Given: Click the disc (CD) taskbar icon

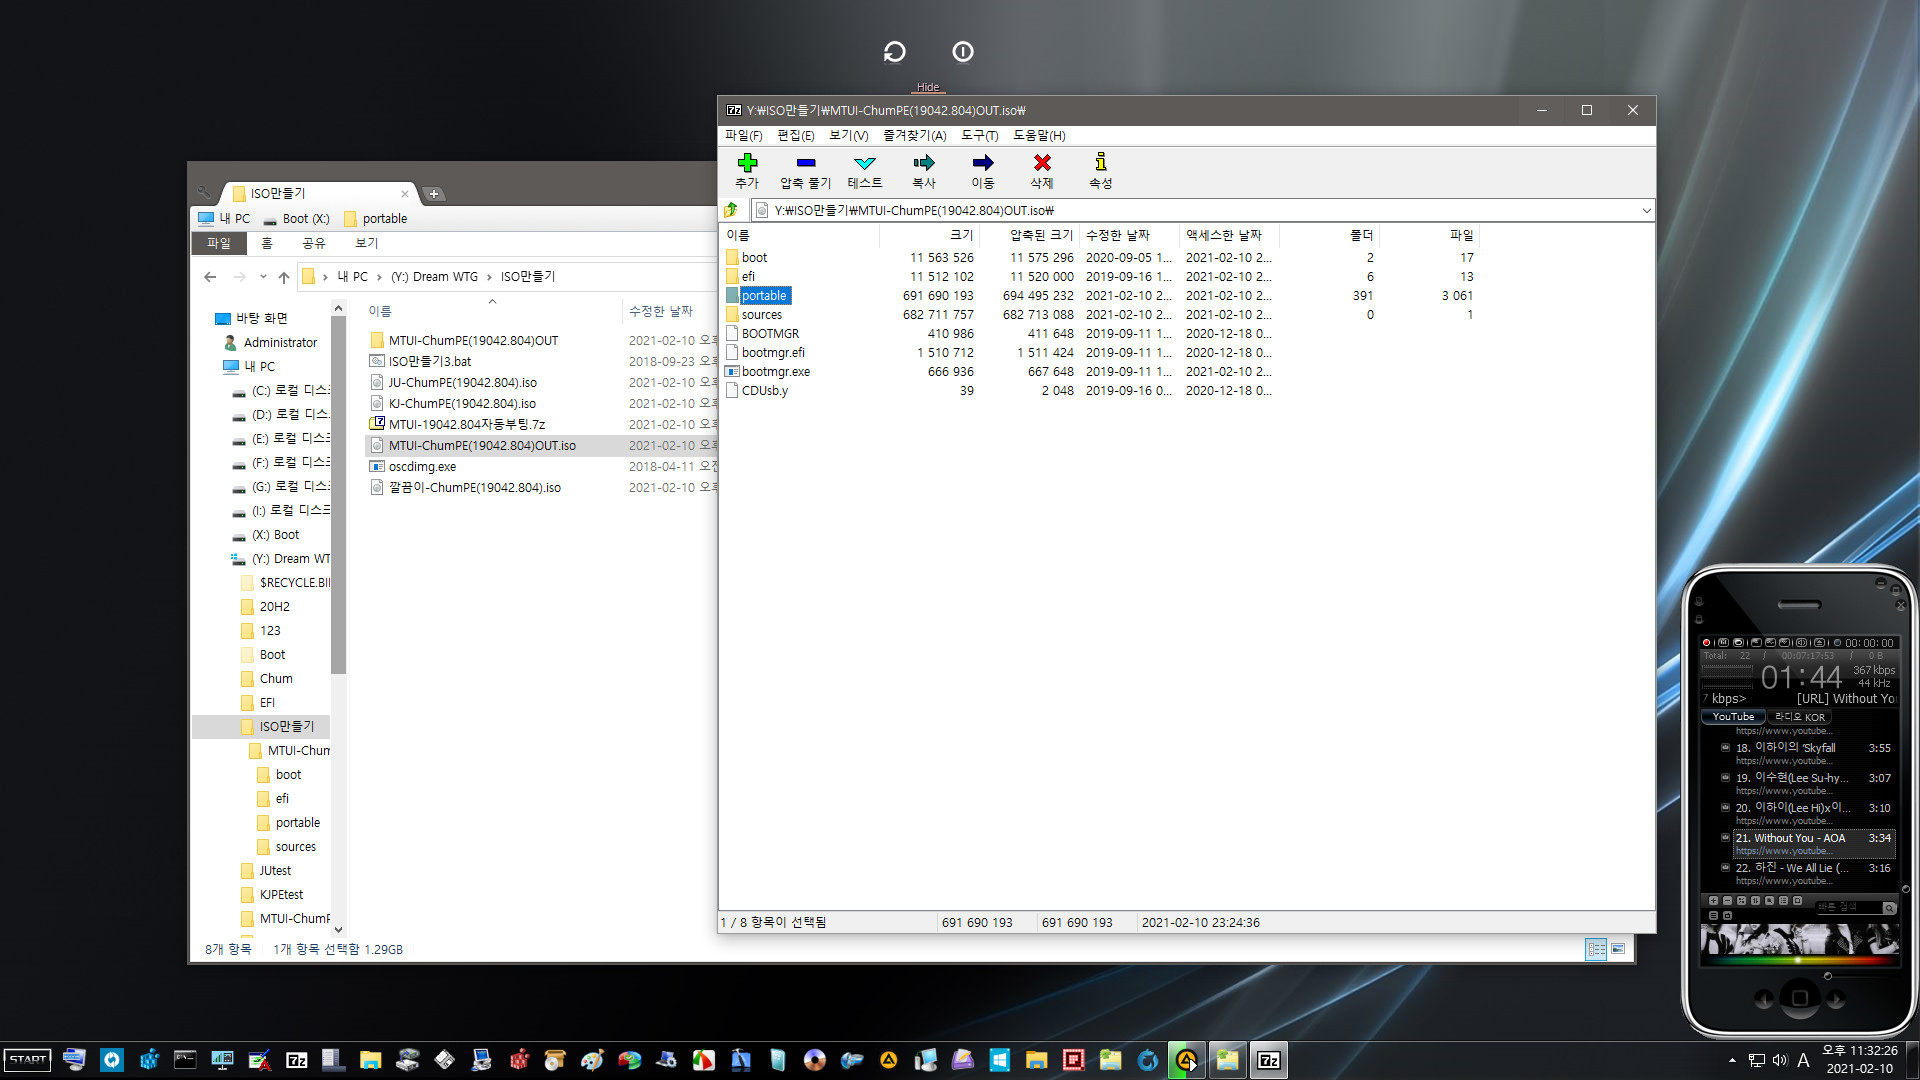Looking at the screenshot, I should click(814, 1060).
